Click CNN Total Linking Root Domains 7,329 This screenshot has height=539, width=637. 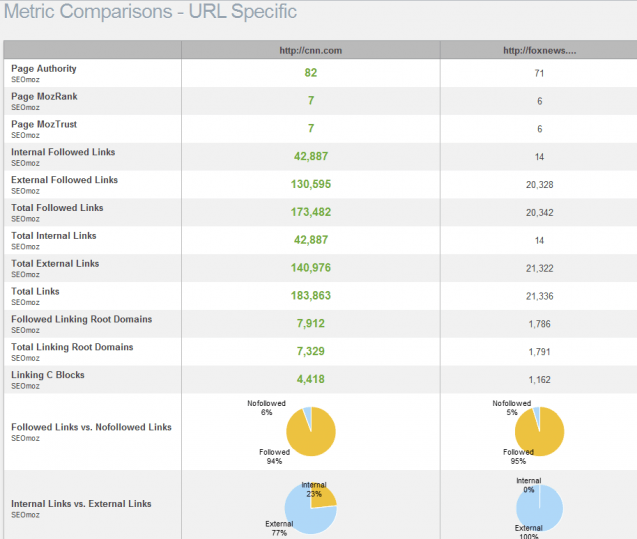pyautogui.click(x=311, y=351)
